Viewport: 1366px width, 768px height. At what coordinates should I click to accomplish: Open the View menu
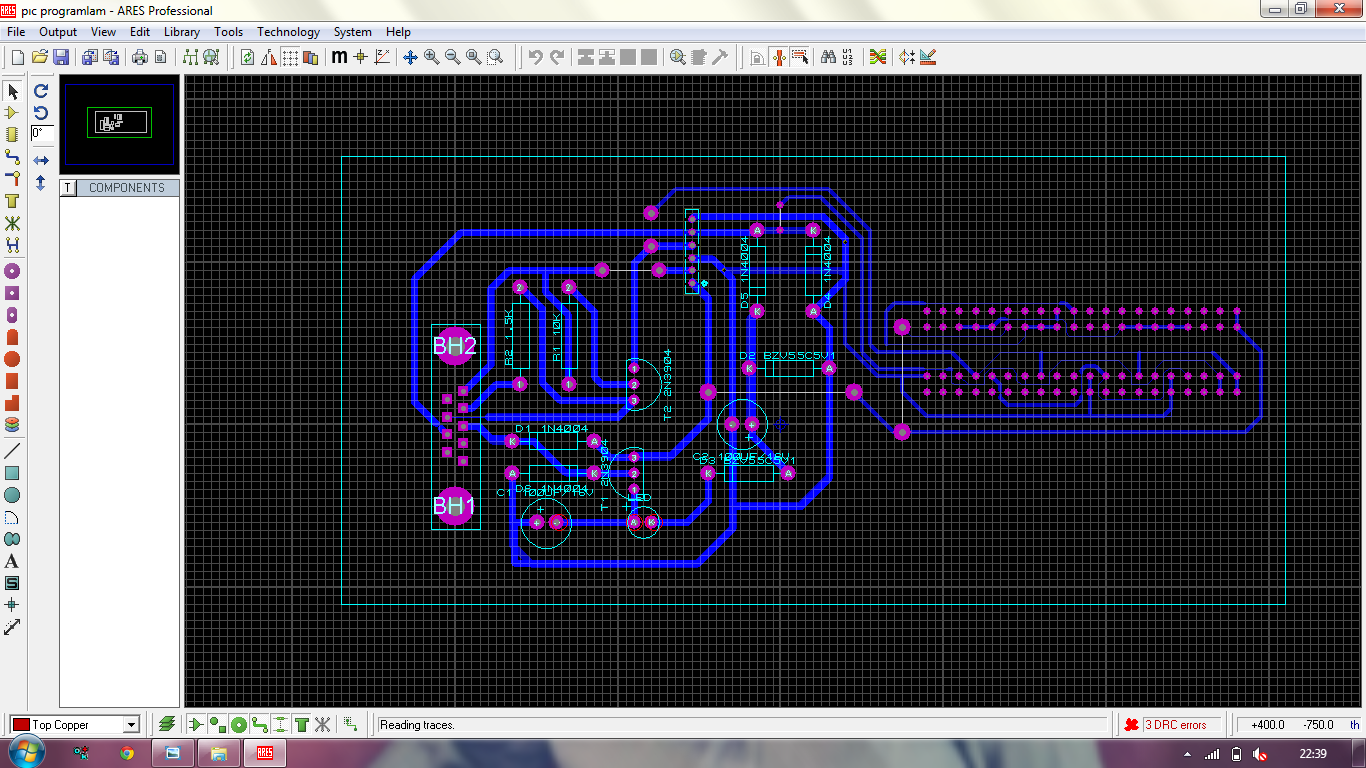pos(103,32)
